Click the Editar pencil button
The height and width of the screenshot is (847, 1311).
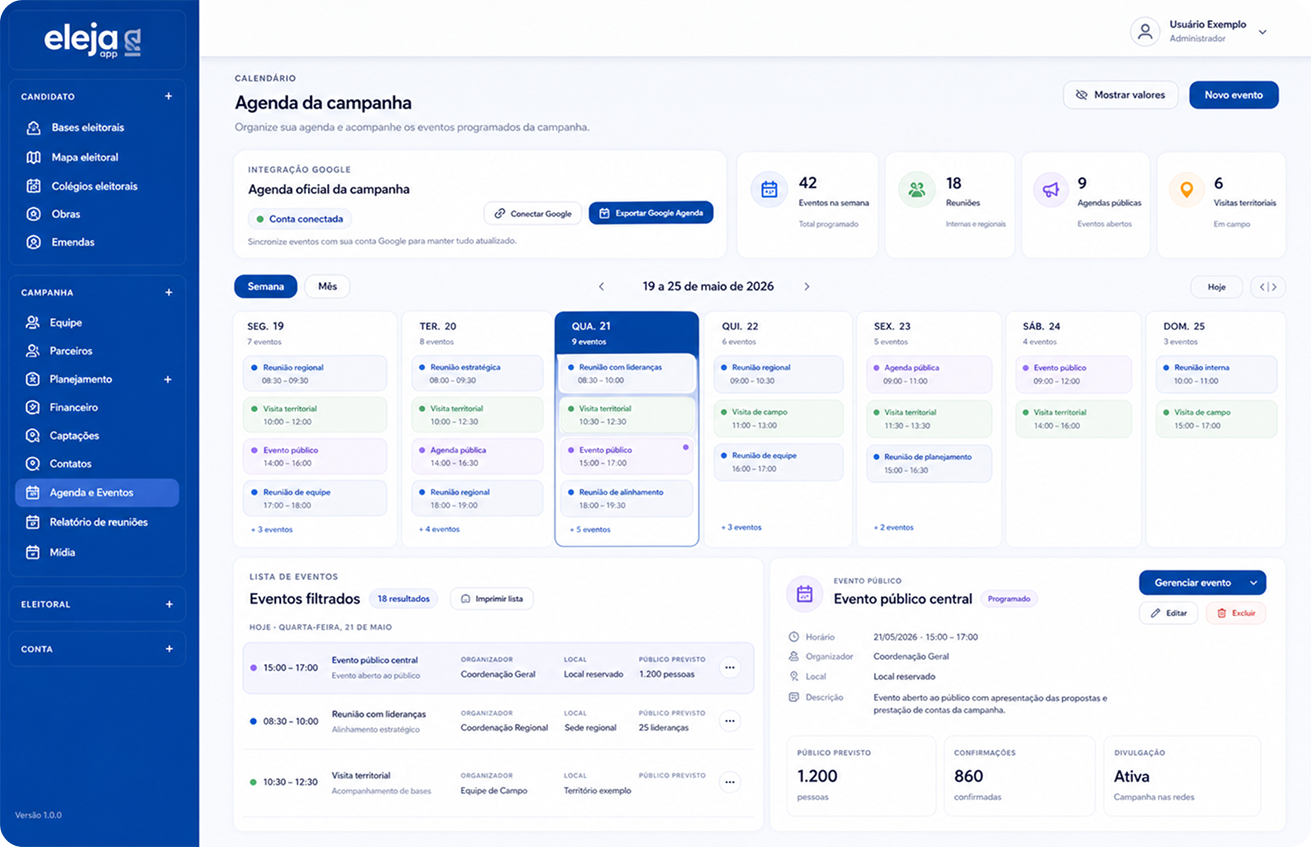click(x=1168, y=613)
